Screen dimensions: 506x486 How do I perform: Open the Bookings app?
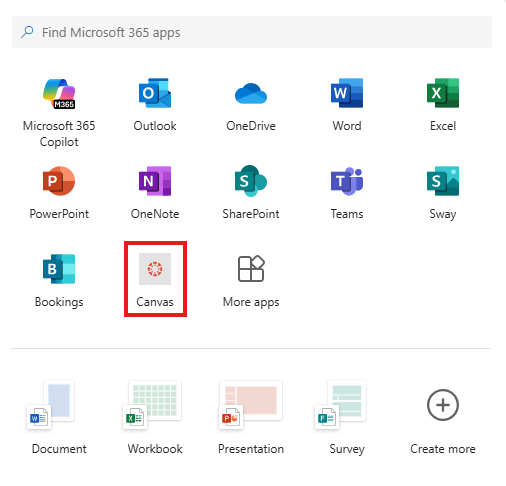tap(59, 269)
